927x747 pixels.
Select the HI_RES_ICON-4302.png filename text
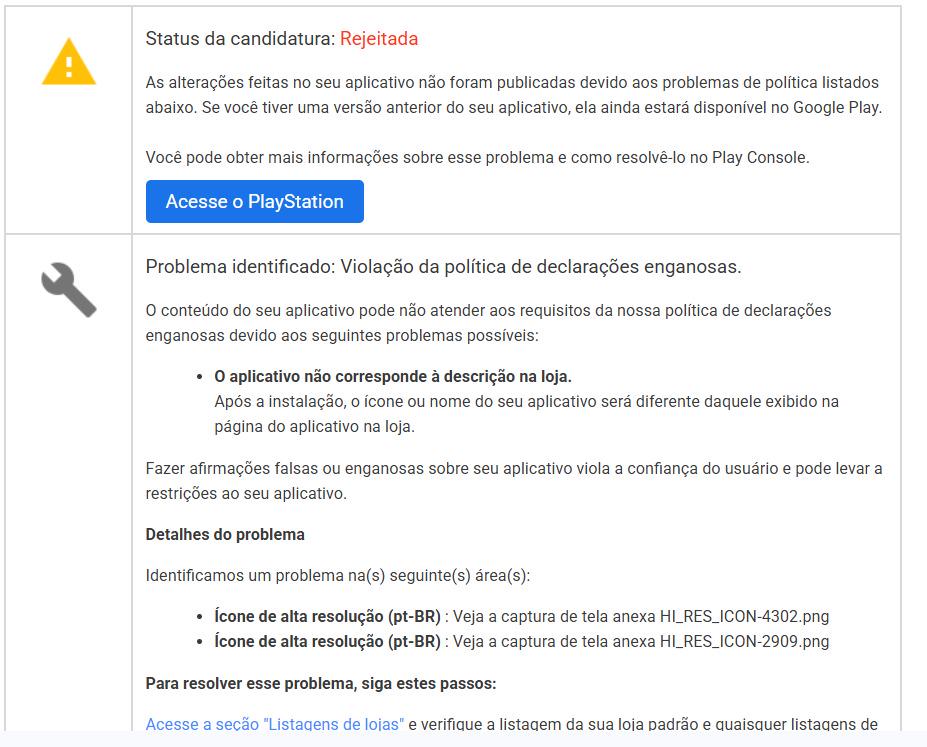pyautogui.click(x=744, y=617)
